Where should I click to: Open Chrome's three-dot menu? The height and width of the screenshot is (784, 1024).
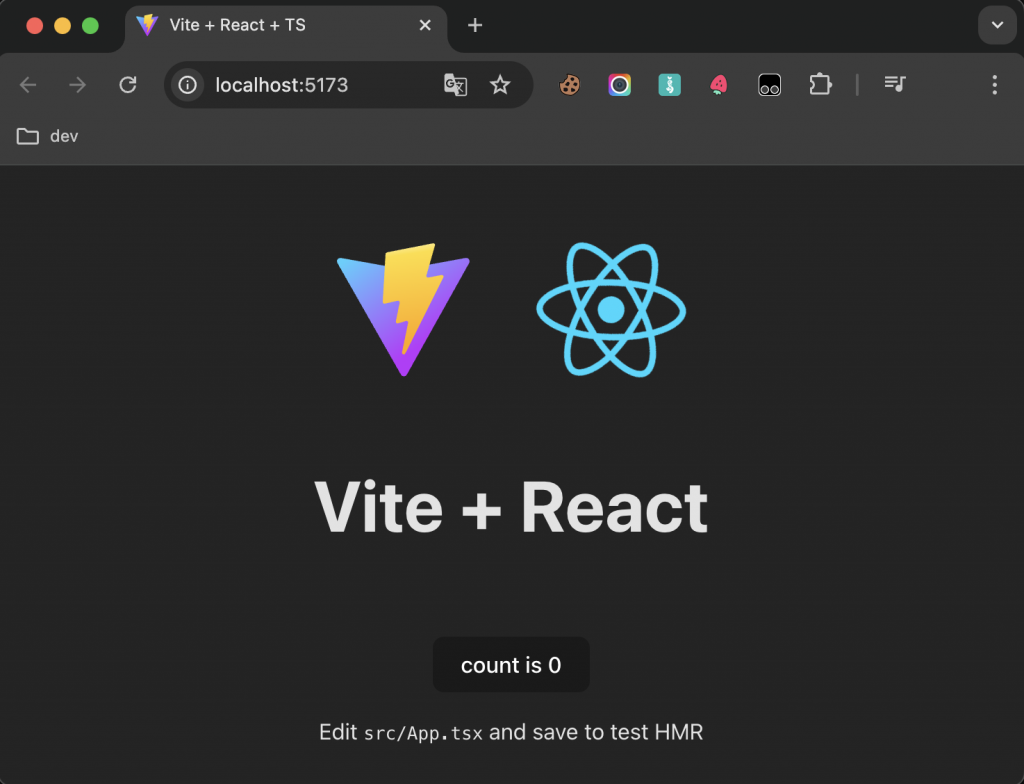coord(995,85)
